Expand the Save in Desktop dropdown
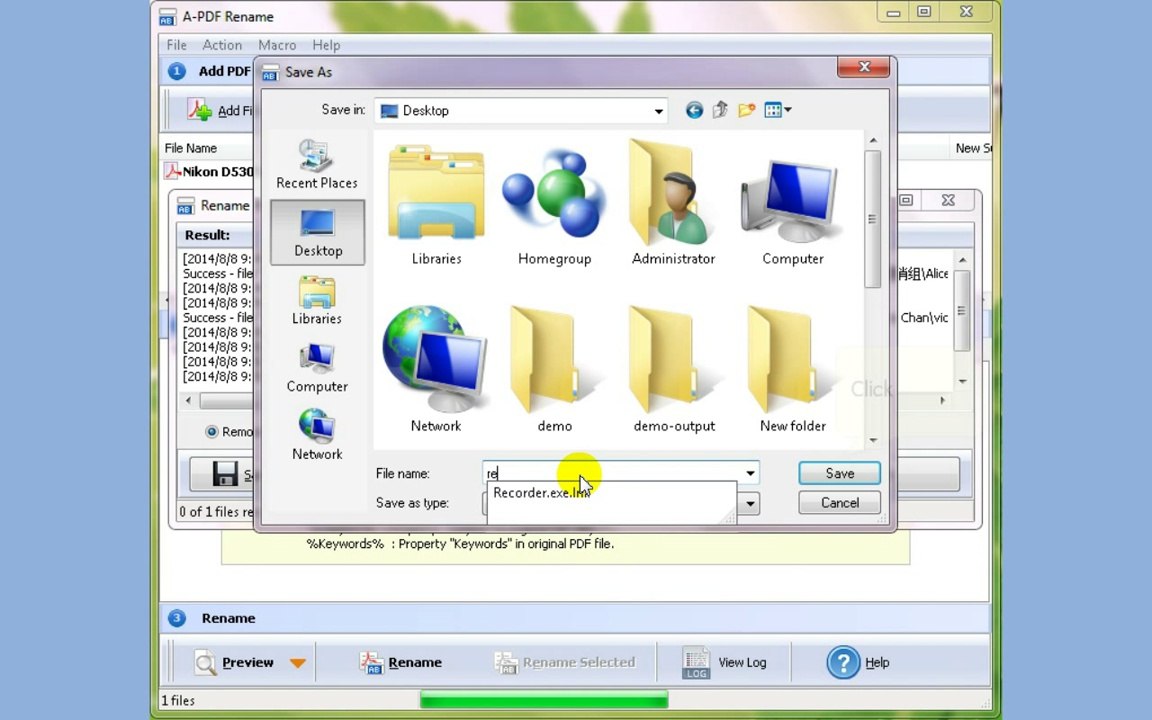 tap(659, 111)
